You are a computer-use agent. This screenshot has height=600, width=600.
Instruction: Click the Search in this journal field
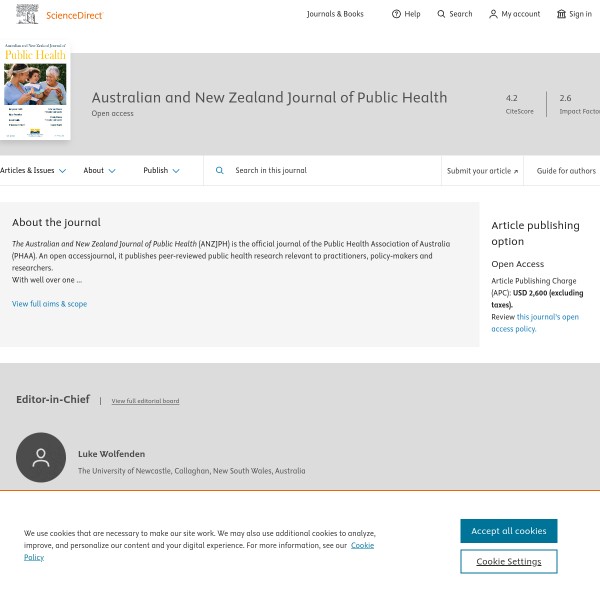[330, 171]
